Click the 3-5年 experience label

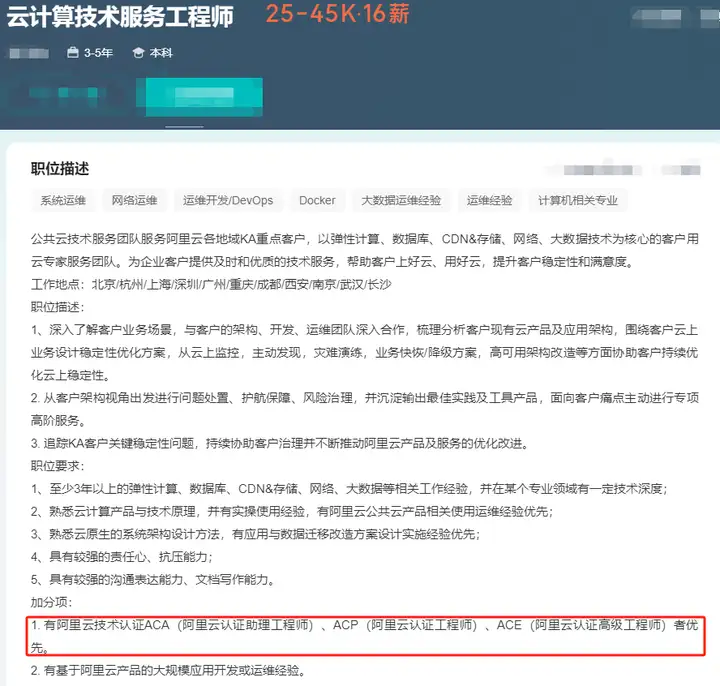tap(98, 53)
